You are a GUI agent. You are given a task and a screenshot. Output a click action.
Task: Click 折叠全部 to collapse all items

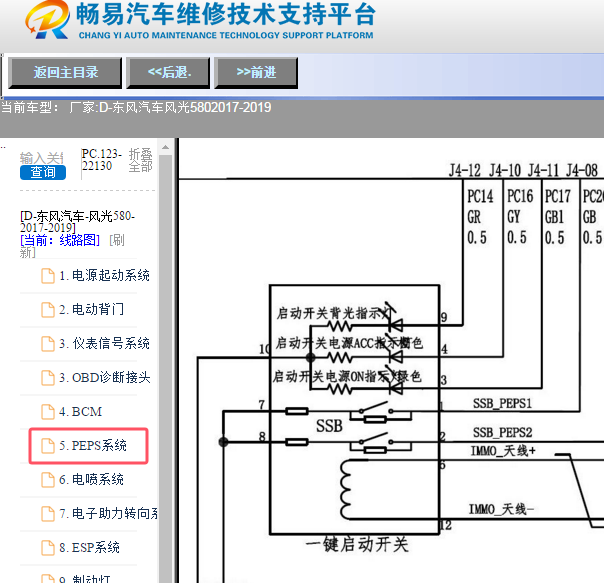coord(140,160)
